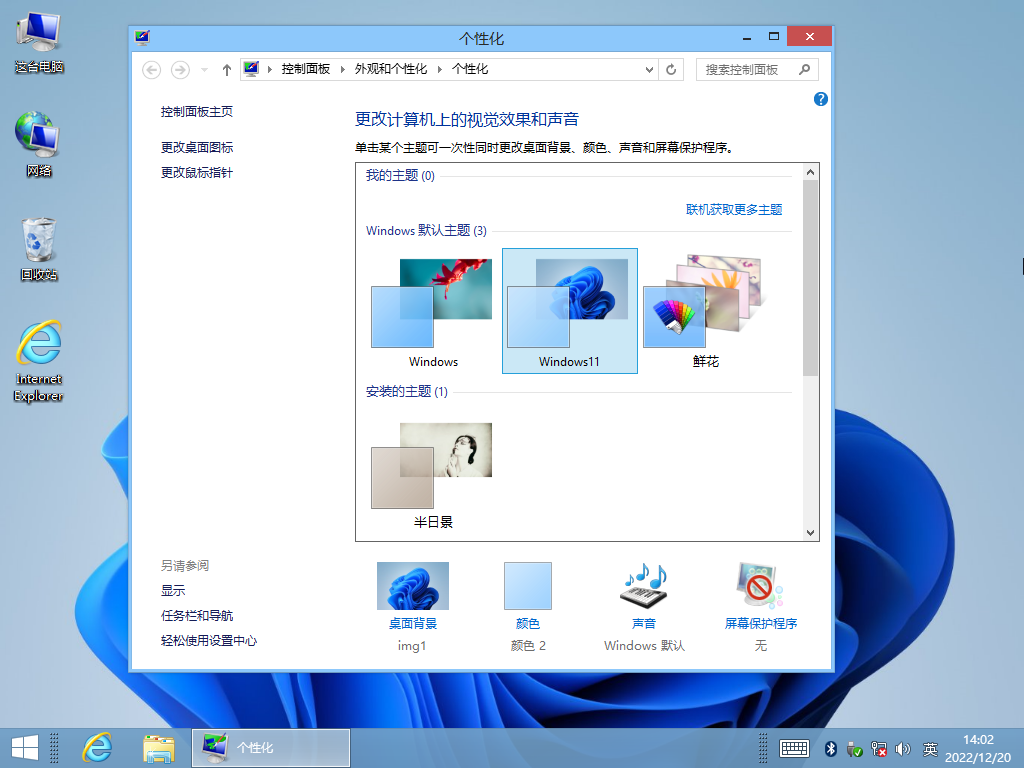Open Internet Explorer in the taskbar
The width and height of the screenshot is (1024, 768).
pos(97,747)
